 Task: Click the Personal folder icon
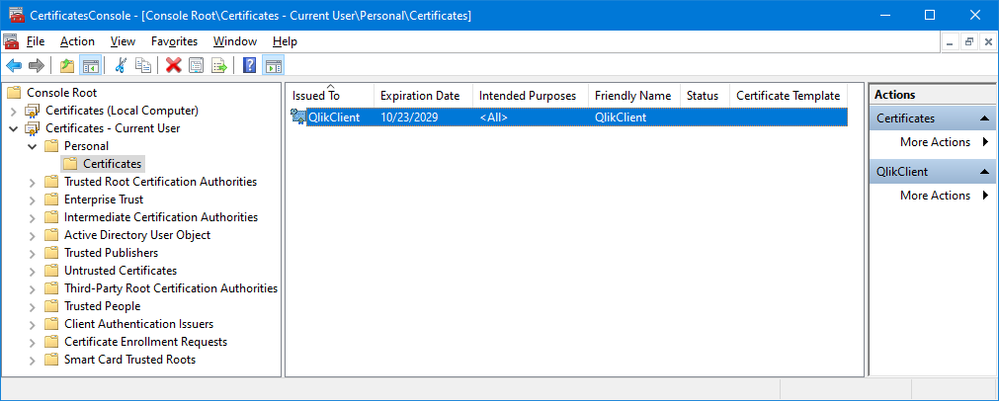pos(52,146)
